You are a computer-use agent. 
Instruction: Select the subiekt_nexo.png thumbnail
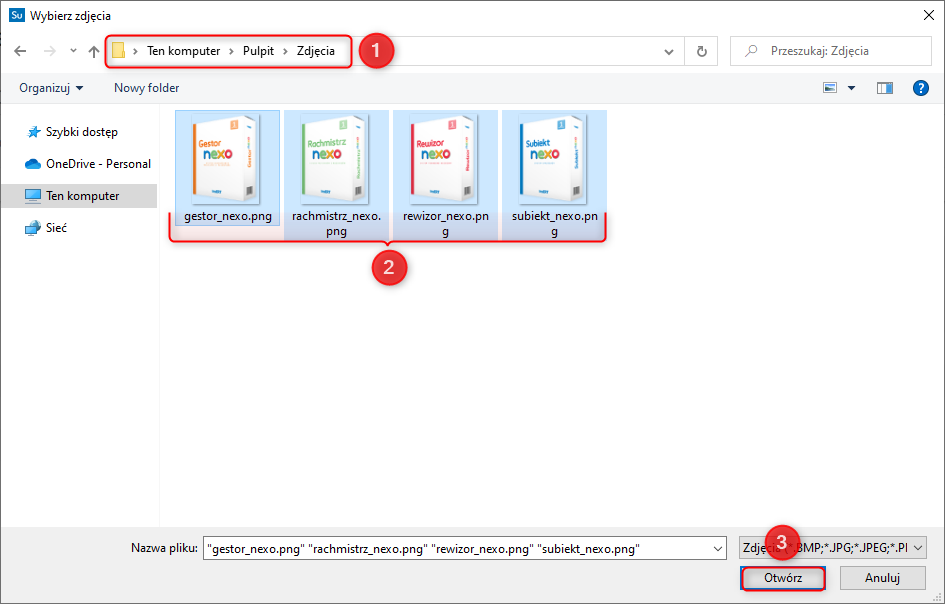click(x=554, y=159)
